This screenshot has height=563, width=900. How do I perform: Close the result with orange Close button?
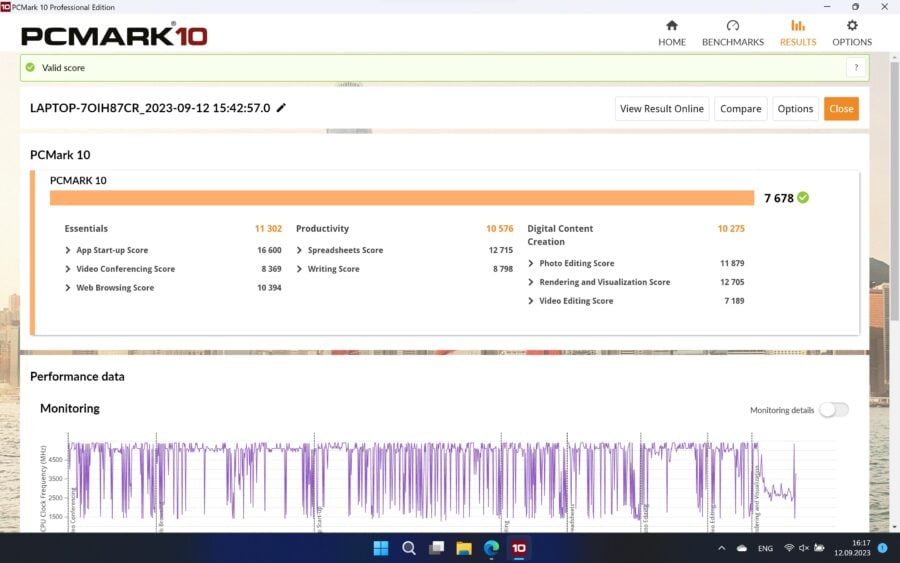click(841, 108)
